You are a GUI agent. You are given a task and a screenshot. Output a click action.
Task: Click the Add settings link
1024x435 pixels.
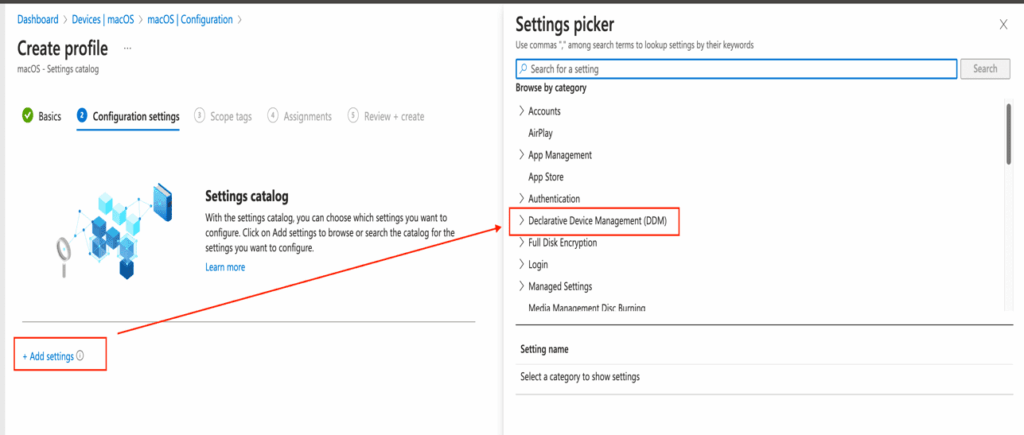click(x=48, y=356)
